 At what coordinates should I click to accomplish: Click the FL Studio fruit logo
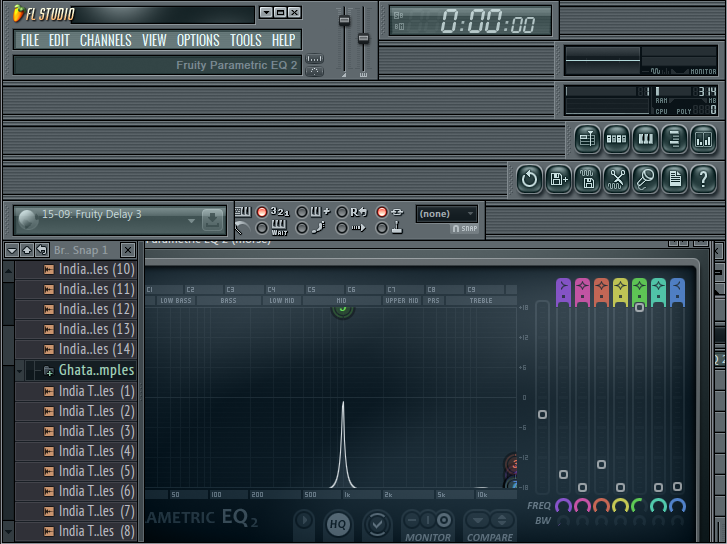18,13
